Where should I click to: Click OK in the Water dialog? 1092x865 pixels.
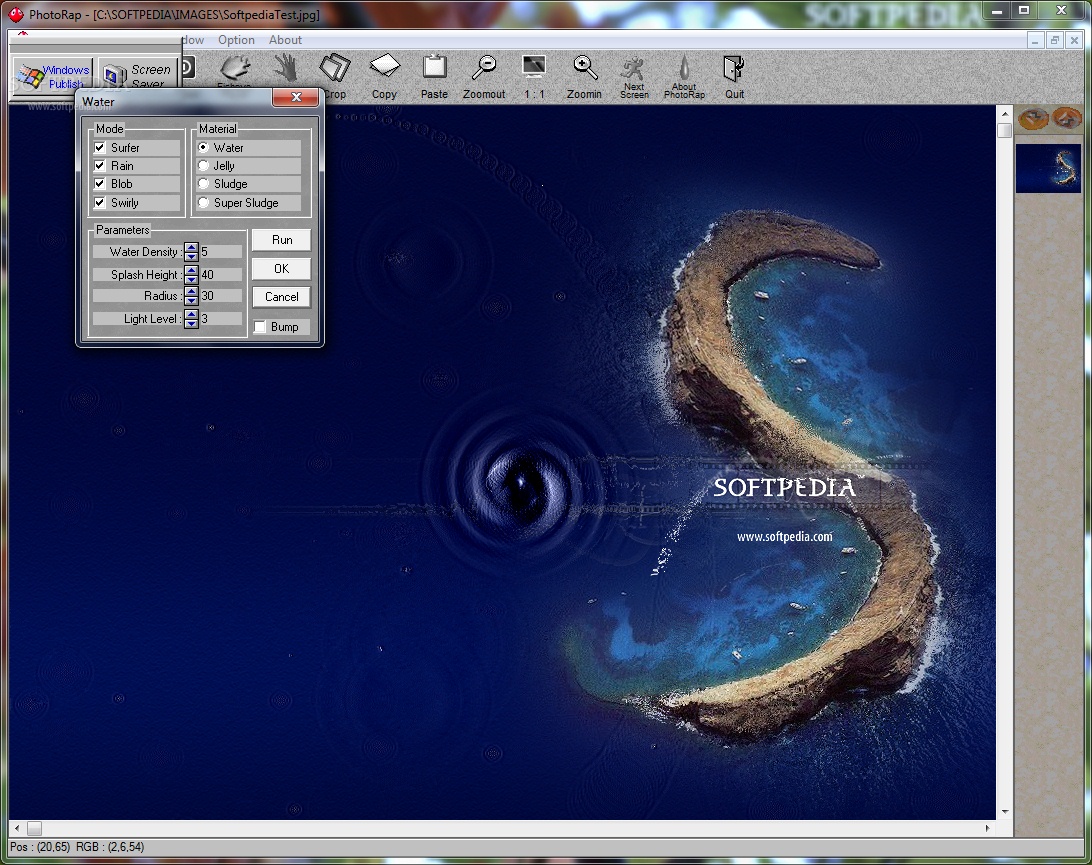coord(281,268)
